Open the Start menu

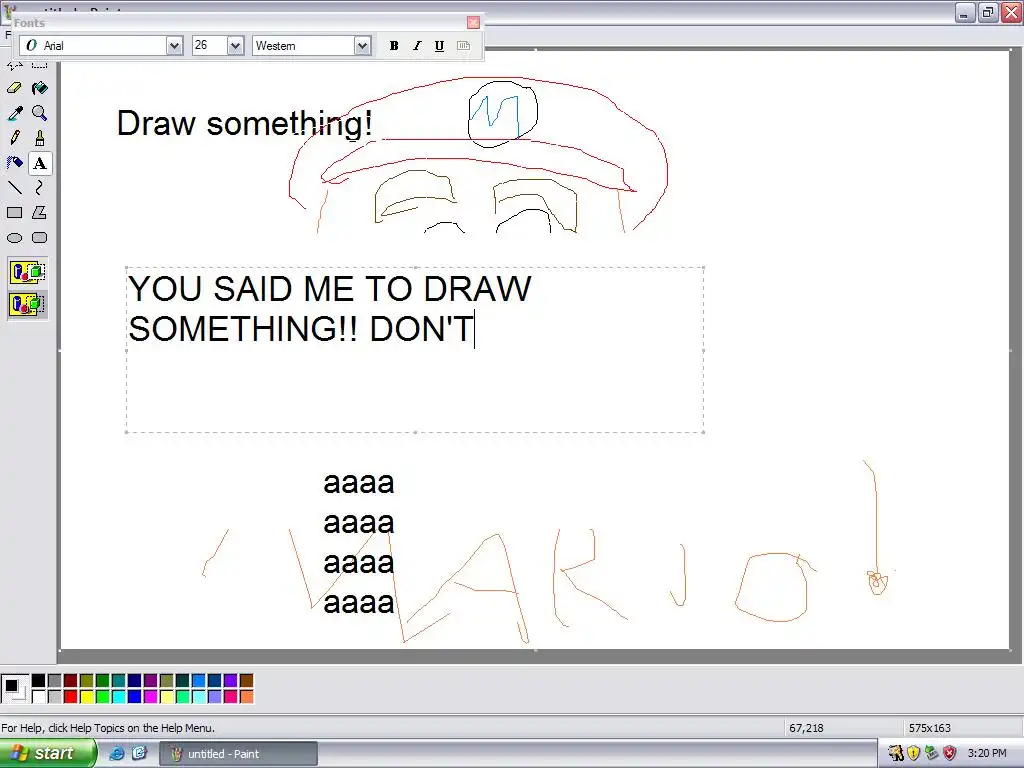[x=47, y=753]
